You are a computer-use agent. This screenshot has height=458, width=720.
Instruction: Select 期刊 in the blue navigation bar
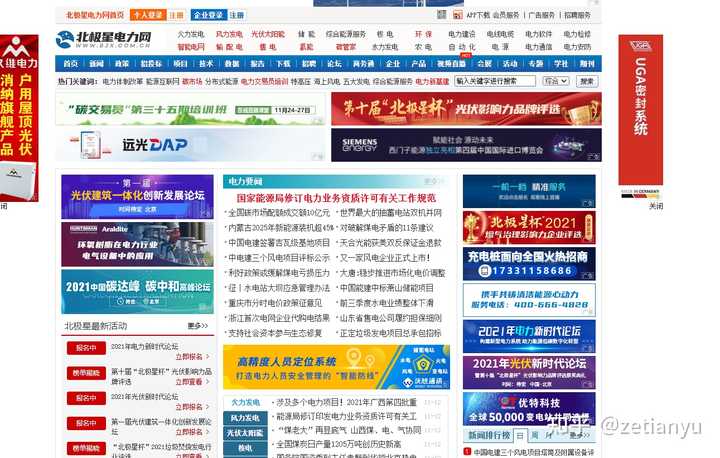[587, 64]
